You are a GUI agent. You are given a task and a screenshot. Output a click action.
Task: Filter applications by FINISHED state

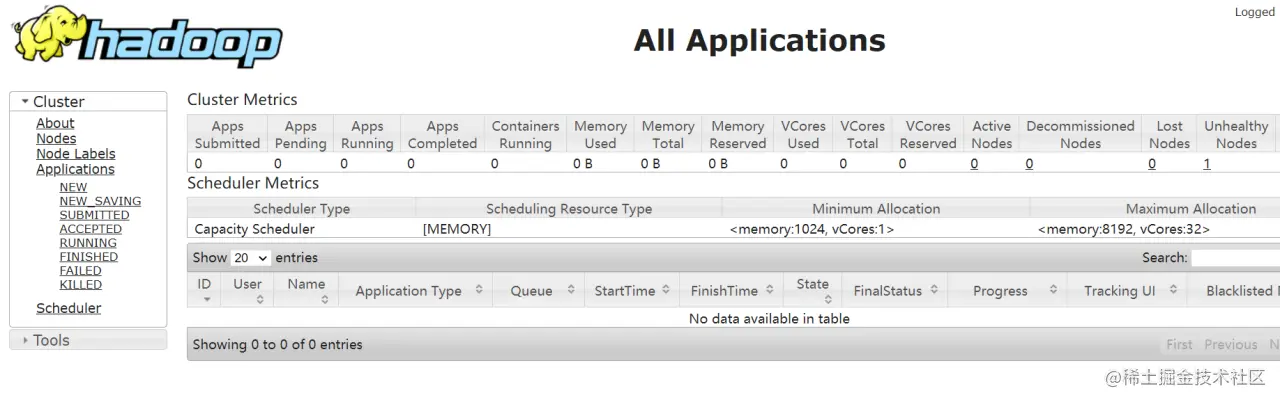tap(88, 257)
